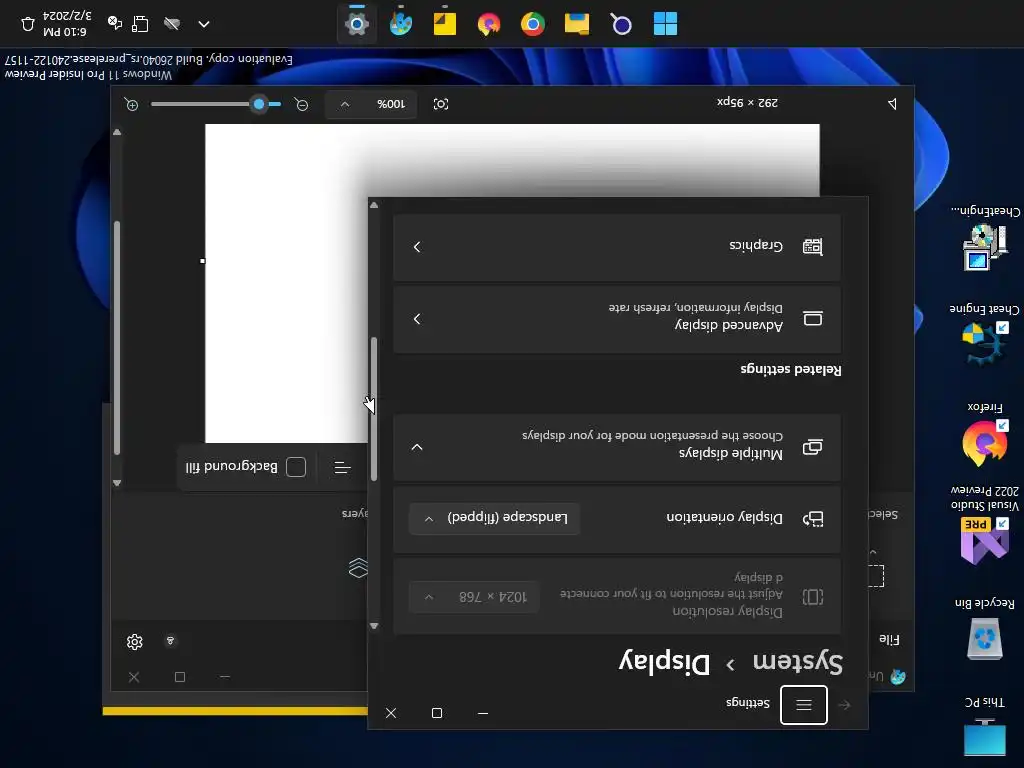Open the Layers panel icon in Paint
Image resolution: width=1024 pixels, height=768 pixels.
[x=358, y=568]
